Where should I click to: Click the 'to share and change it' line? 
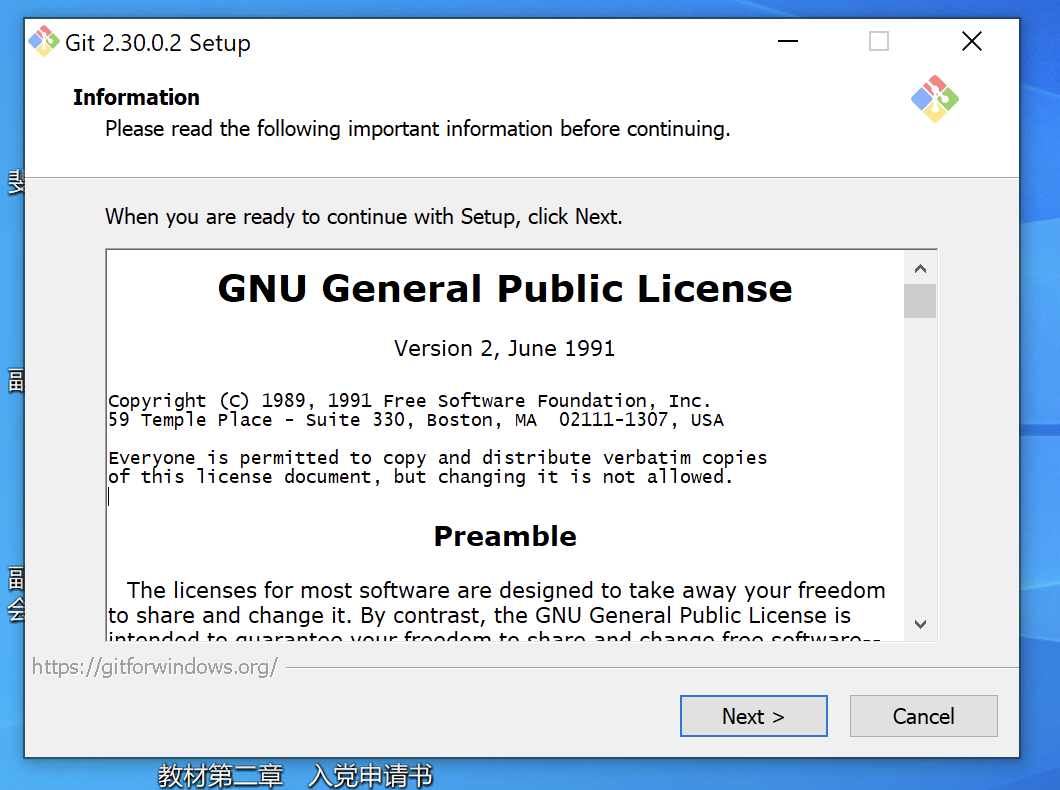tap(479, 615)
